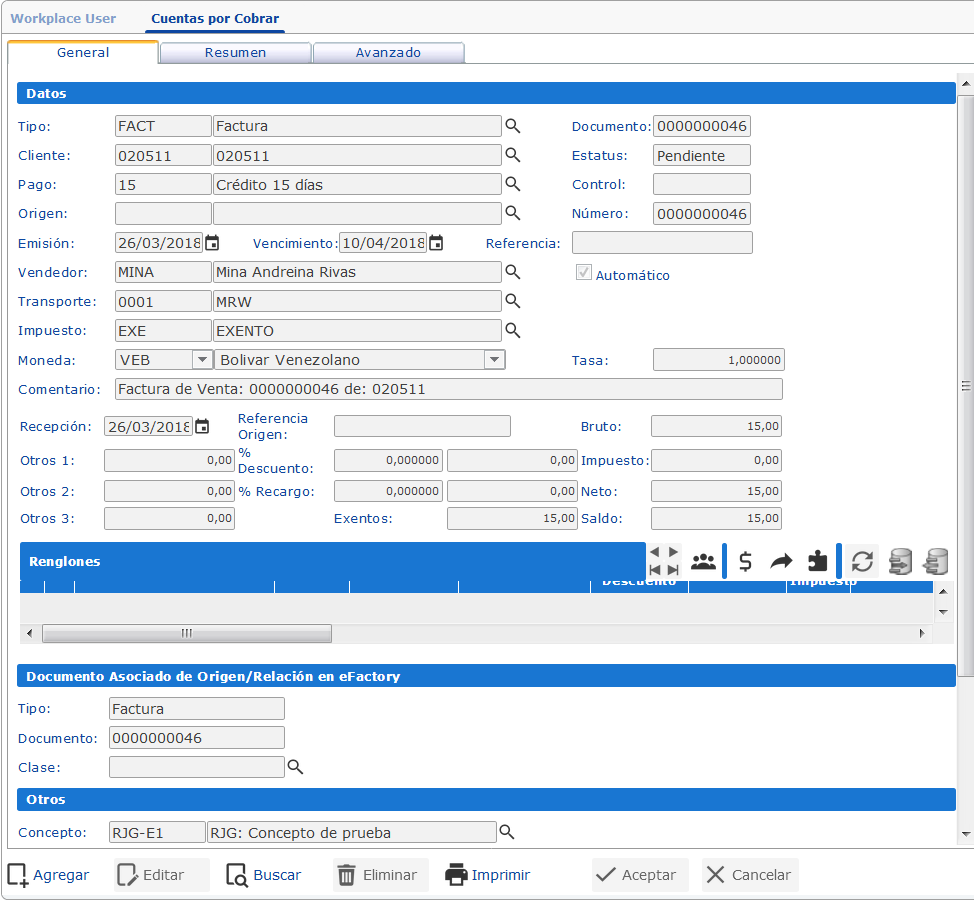Click the refresh icon in Renglones toolbar
Screen dimensions: 974x902
click(x=862, y=562)
